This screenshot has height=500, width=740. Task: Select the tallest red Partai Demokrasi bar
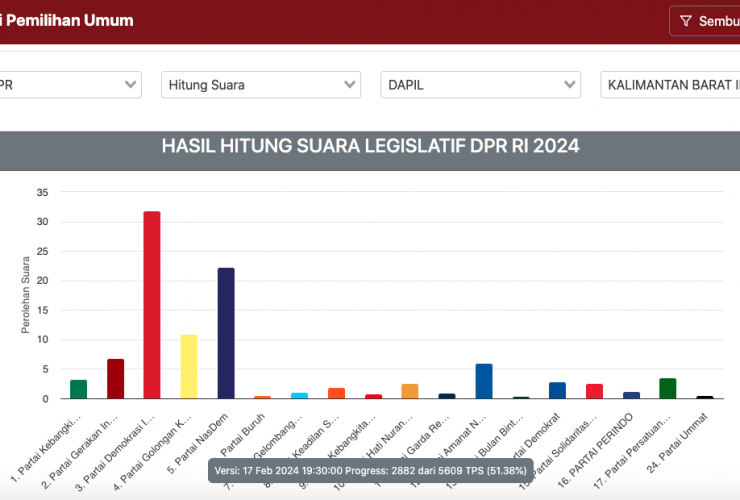152,305
